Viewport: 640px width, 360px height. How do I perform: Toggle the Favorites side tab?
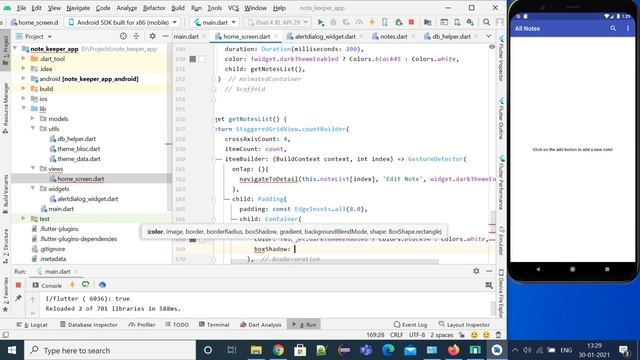5,295
